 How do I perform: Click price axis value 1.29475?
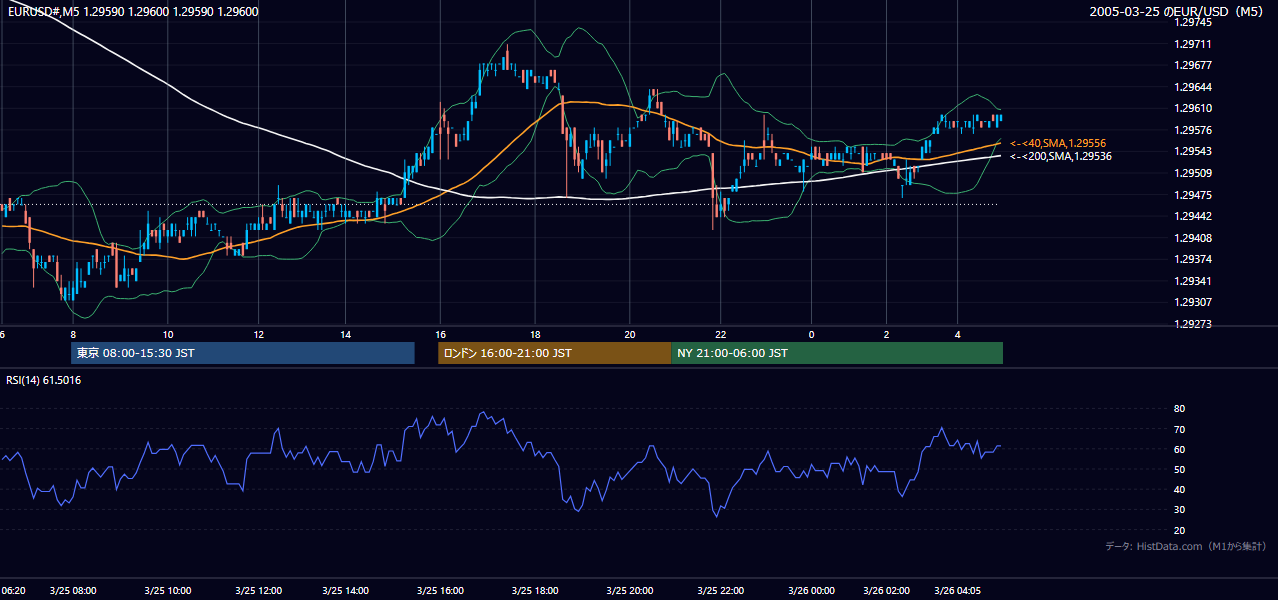click(1192, 195)
